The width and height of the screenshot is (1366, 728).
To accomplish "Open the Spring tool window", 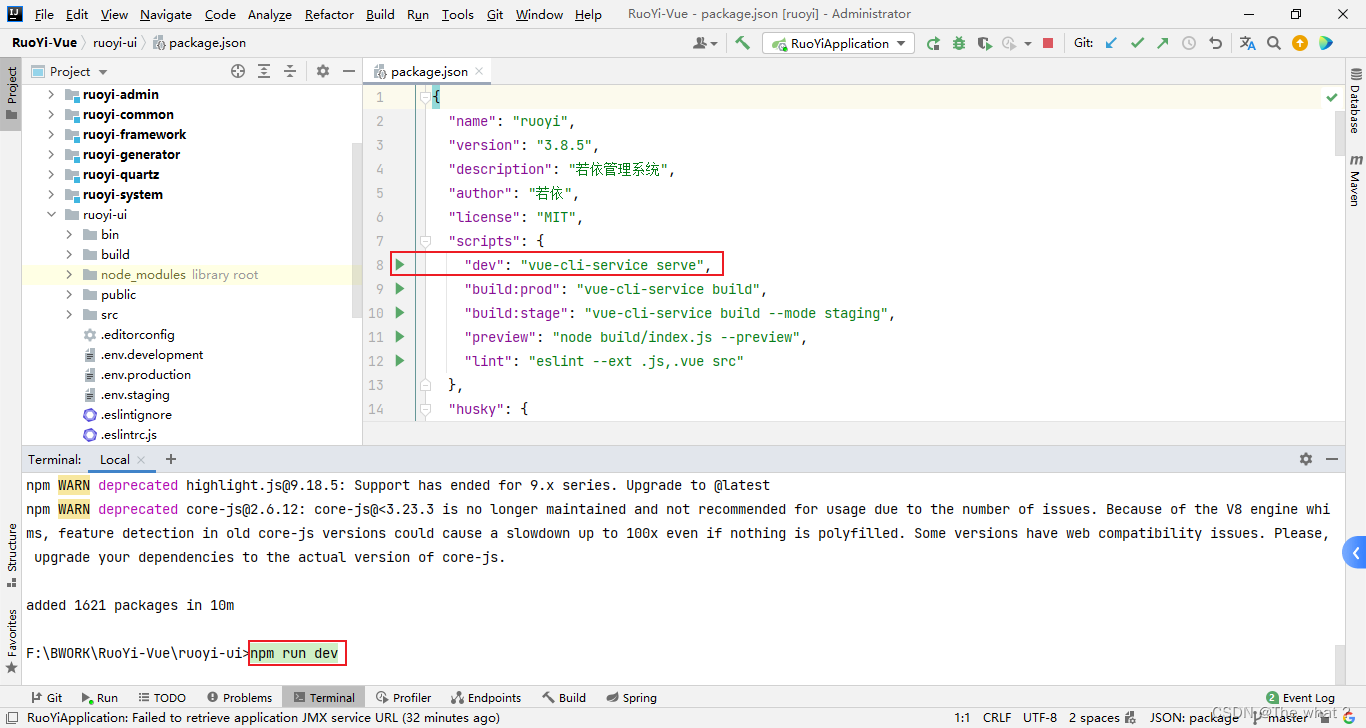I will tap(630, 698).
